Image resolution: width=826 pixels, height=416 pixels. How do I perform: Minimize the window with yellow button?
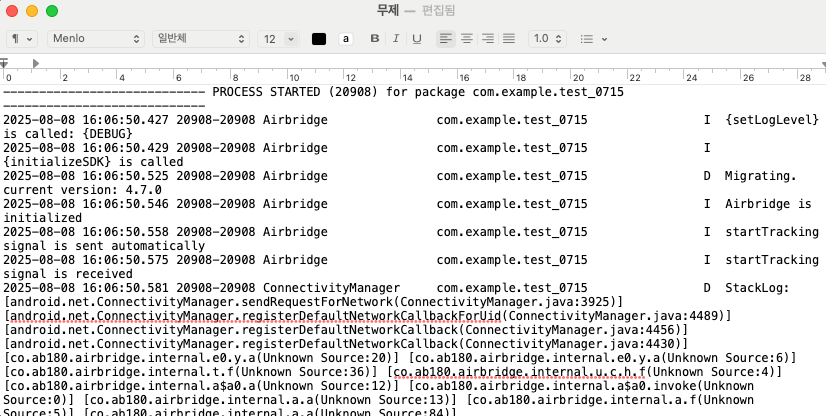pos(32,11)
